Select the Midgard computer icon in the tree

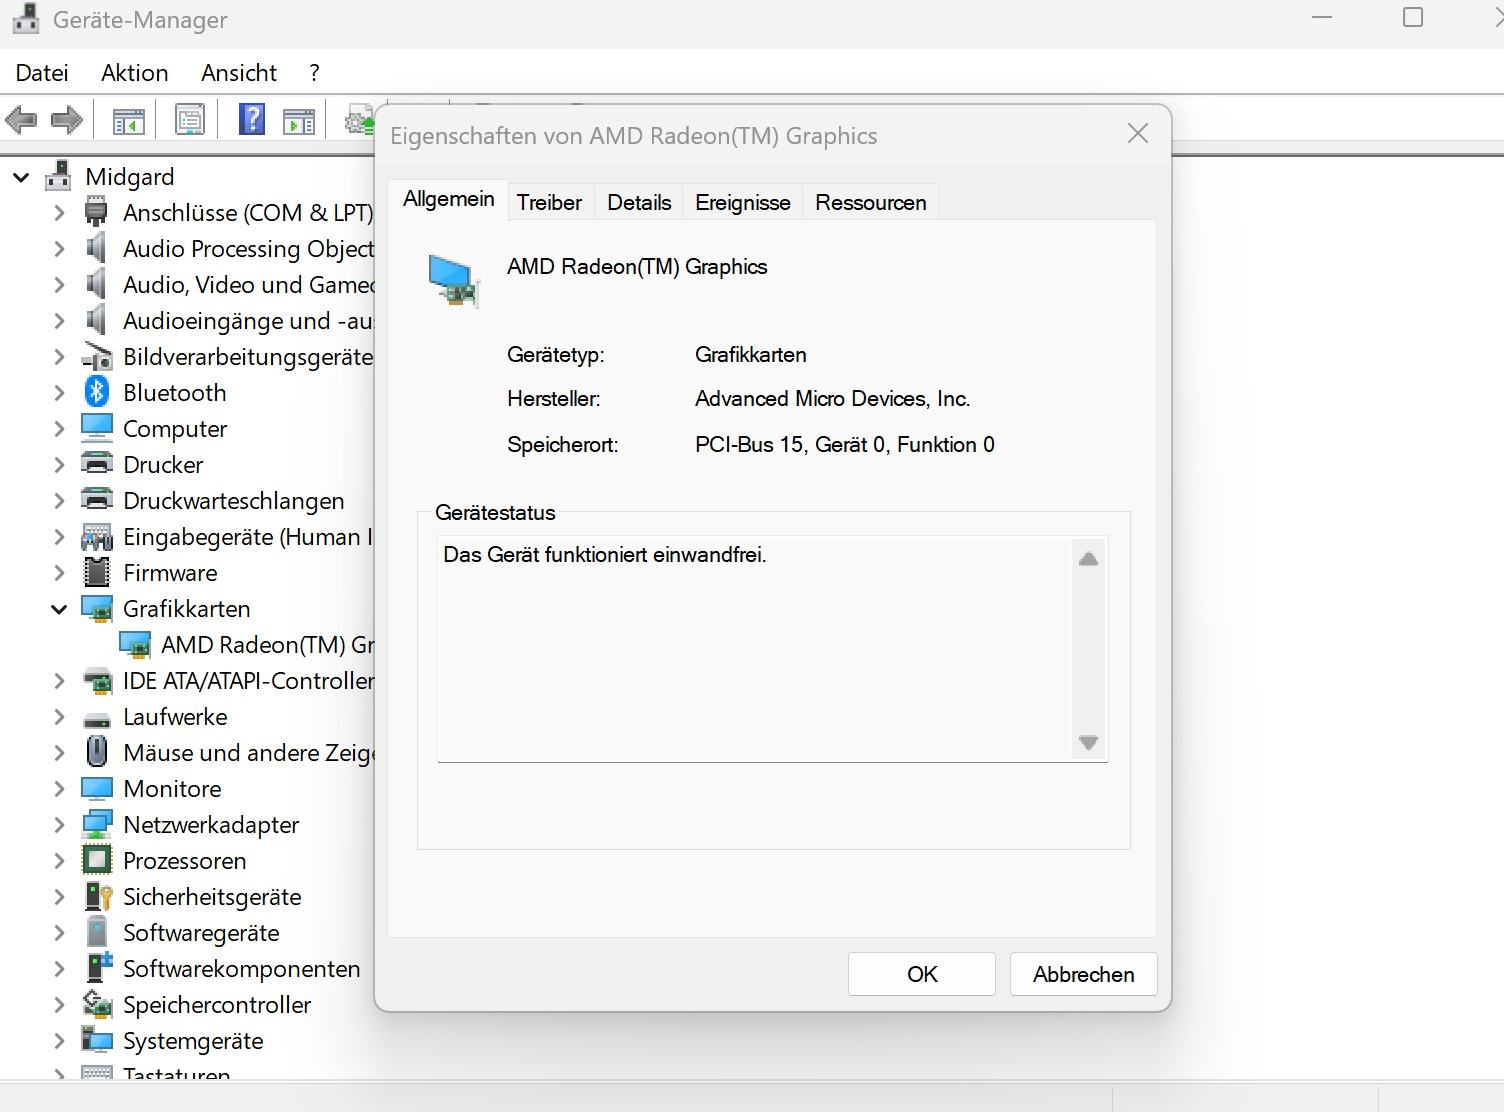pyautogui.click(x=59, y=177)
